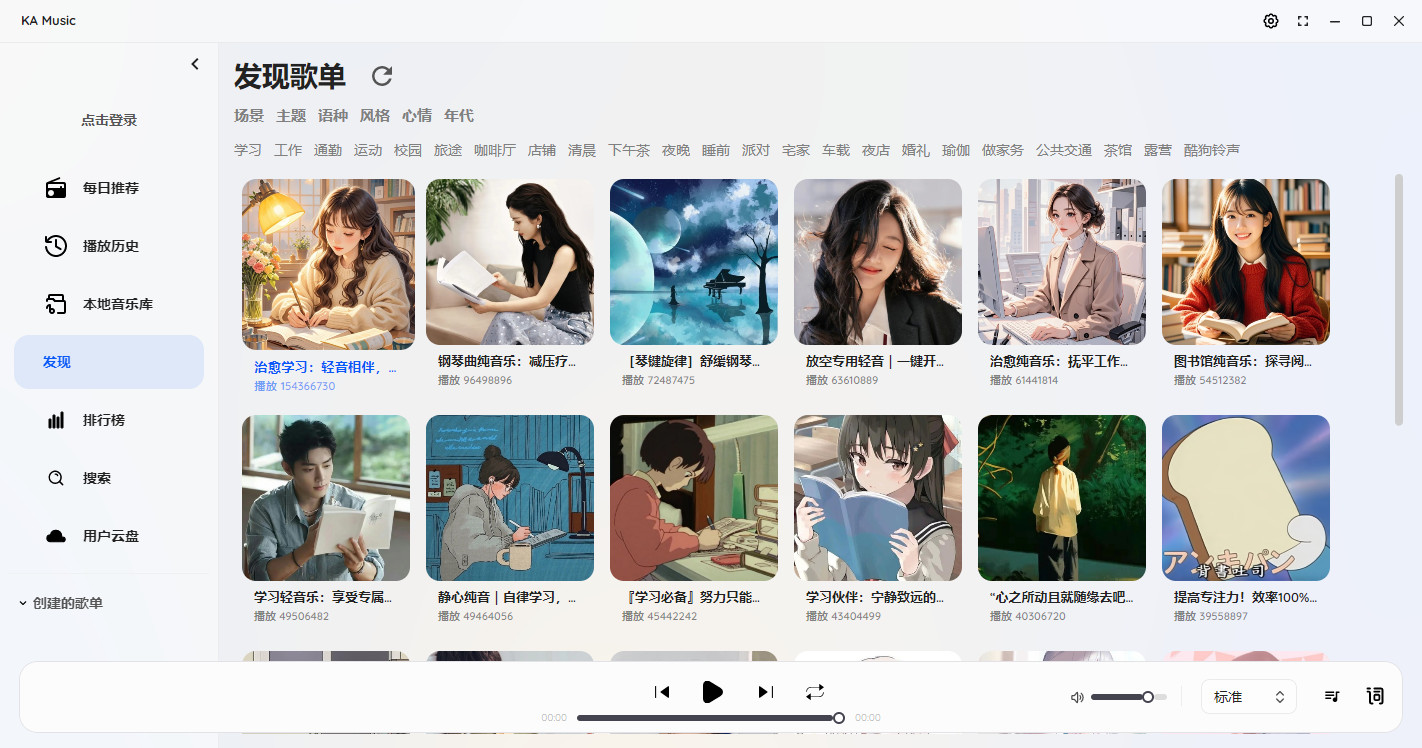Collapse the sidebar with the left chevron
This screenshot has height=748, width=1422.
[195, 64]
